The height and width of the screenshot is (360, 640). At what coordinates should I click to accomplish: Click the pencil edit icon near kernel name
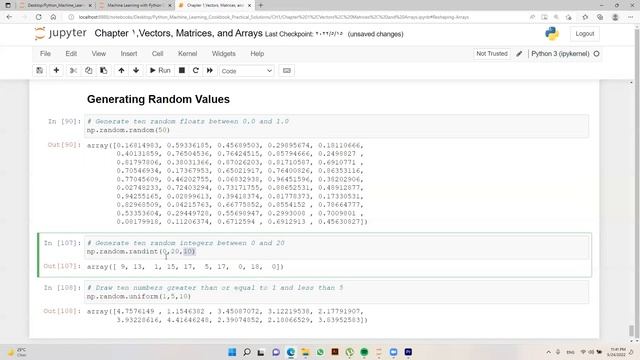(519, 54)
